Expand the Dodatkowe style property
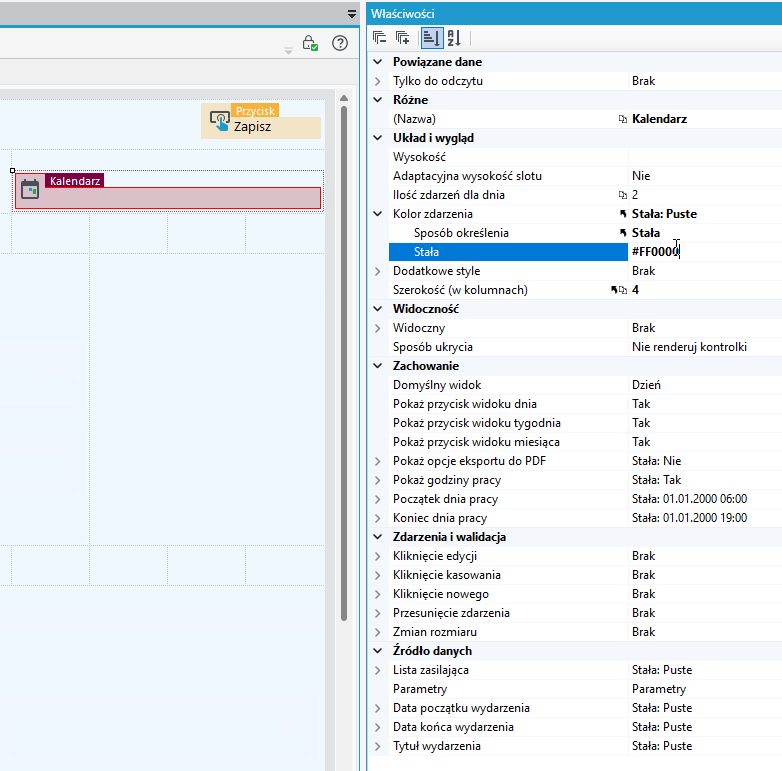Image resolution: width=782 pixels, height=771 pixels. coord(378,271)
